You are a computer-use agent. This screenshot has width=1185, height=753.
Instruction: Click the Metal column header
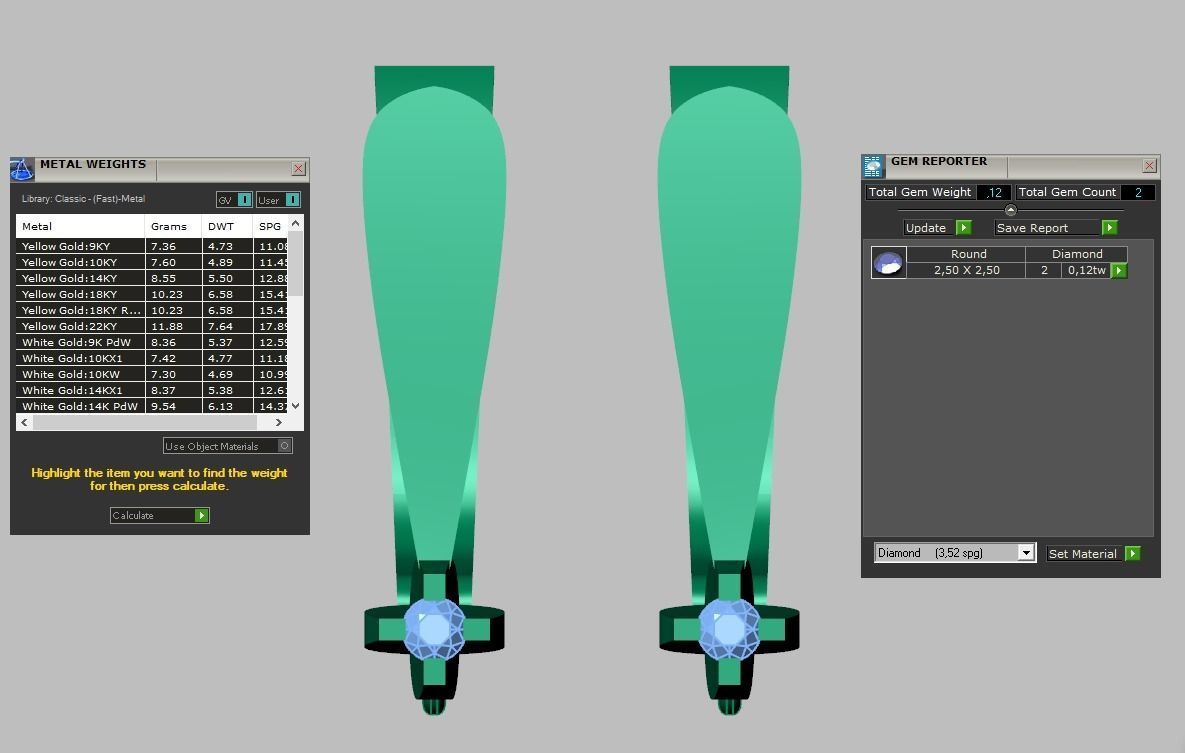(80, 226)
